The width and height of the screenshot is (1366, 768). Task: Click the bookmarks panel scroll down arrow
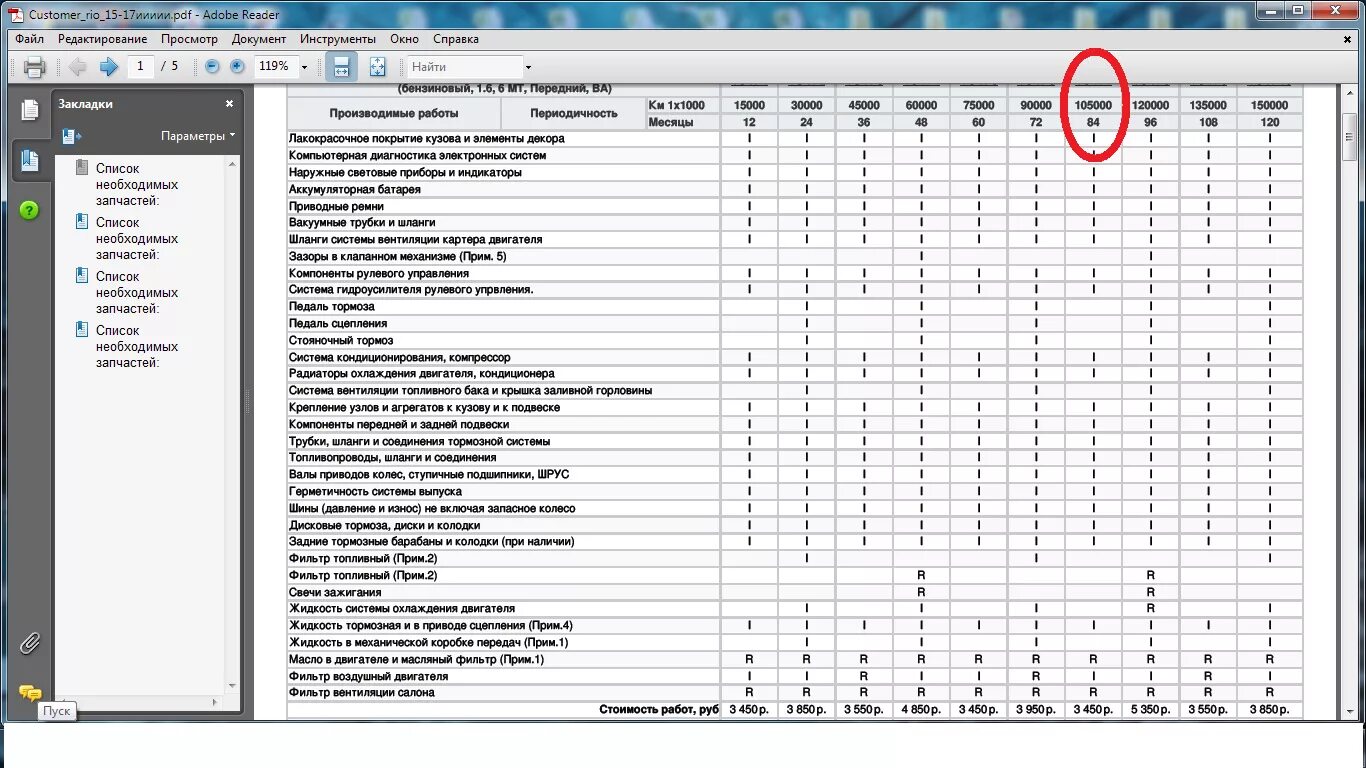coord(233,686)
